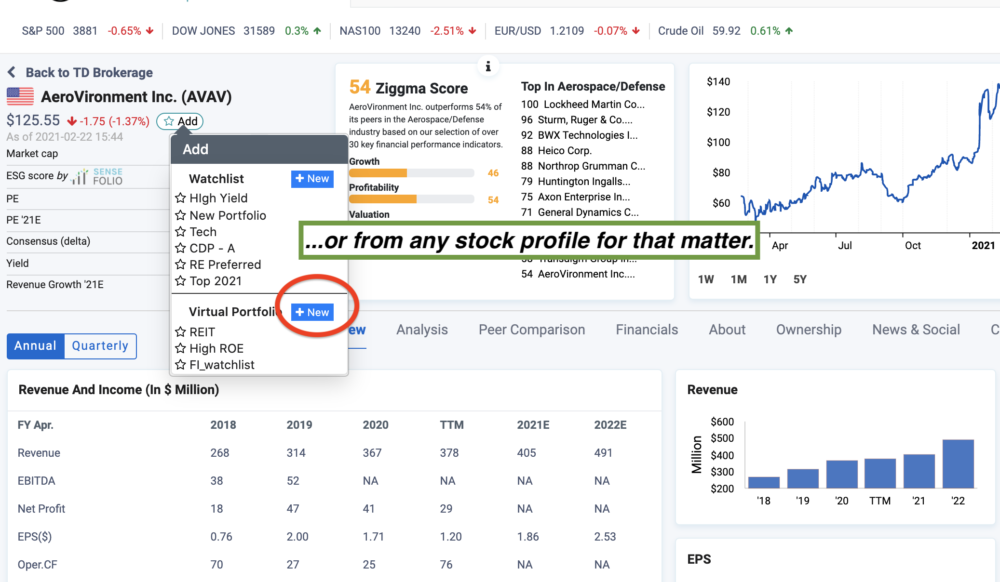Click the EPS($) row label
The height and width of the screenshot is (582, 1000).
[x=34, y=537]
